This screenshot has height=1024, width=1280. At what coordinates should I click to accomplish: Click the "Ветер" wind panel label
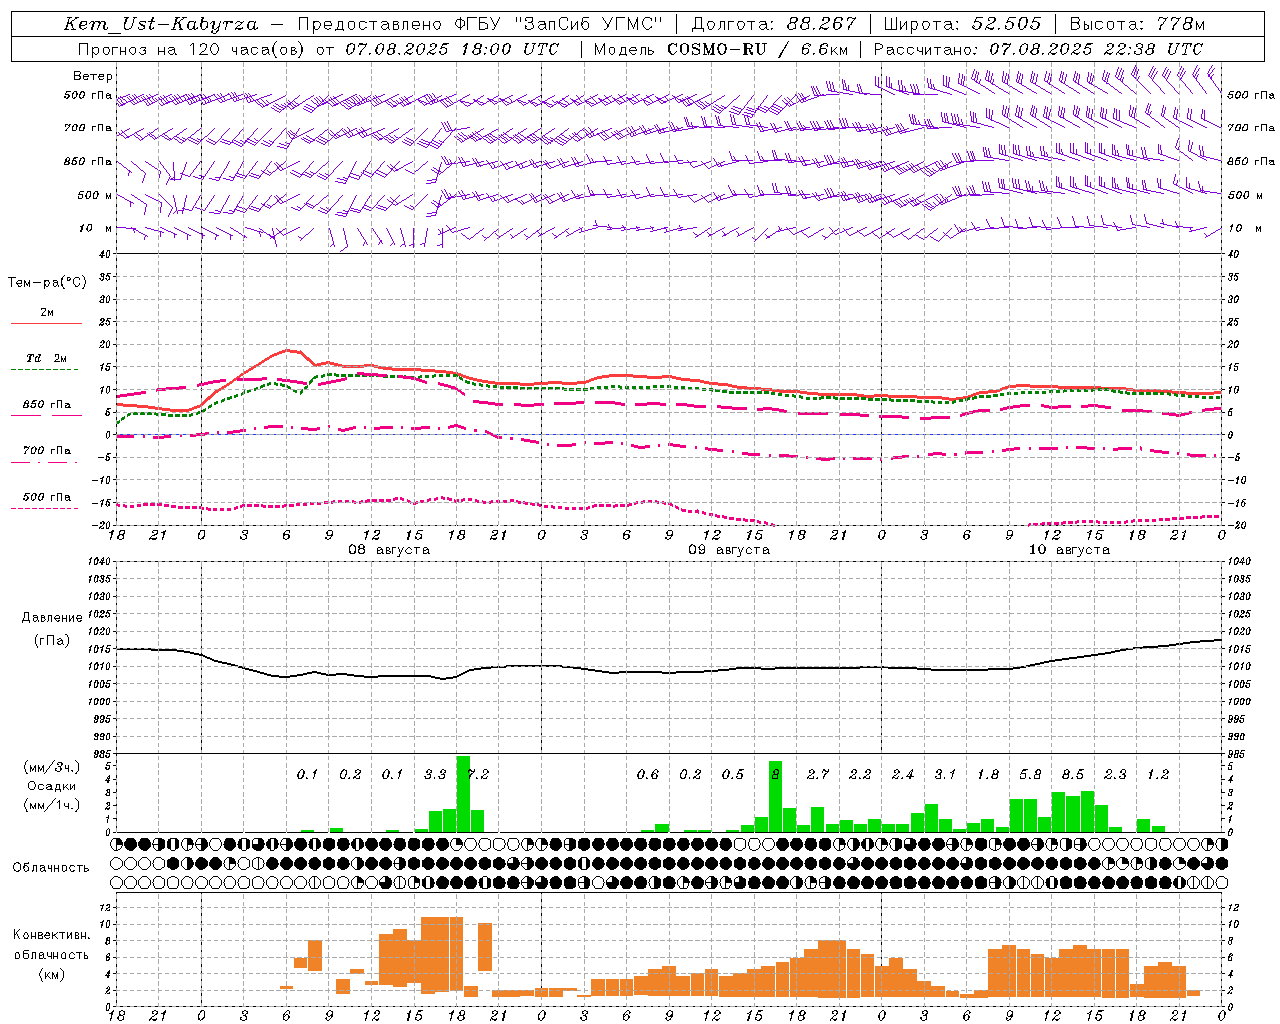[x=93, y=76]
